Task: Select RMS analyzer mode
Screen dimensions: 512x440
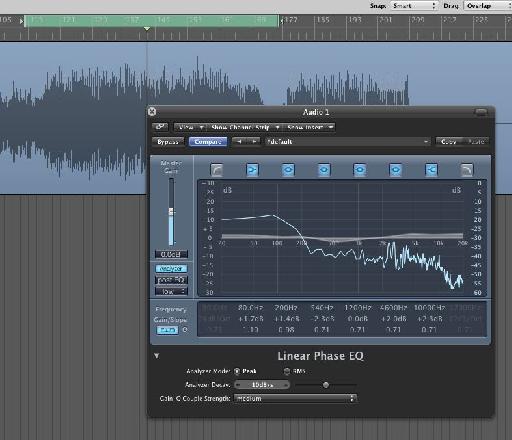Action: (287, 371)
